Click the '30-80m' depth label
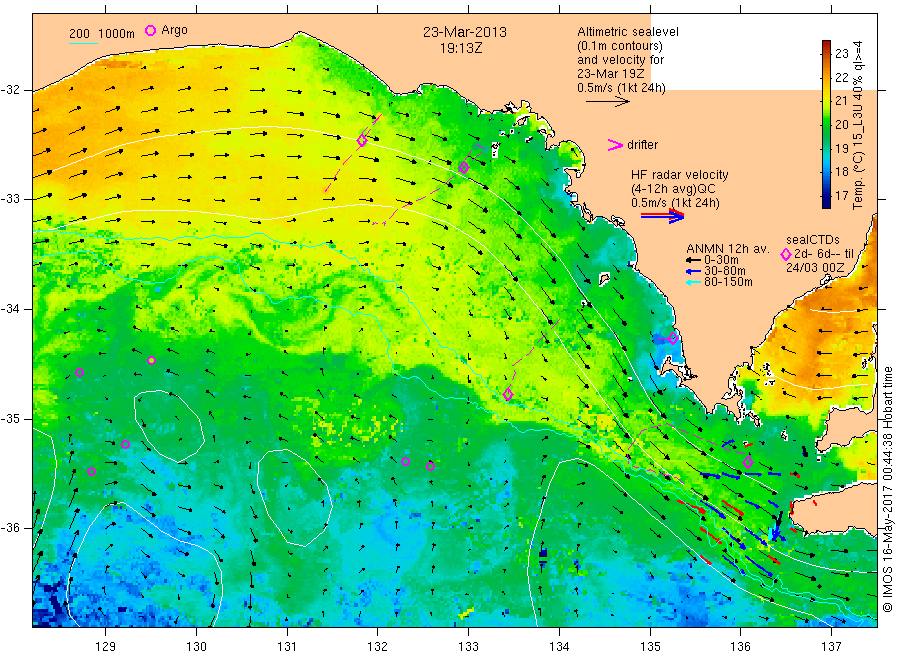Image resolution: width=900 pixels, height=660 pixels. (x=725, y=271)
